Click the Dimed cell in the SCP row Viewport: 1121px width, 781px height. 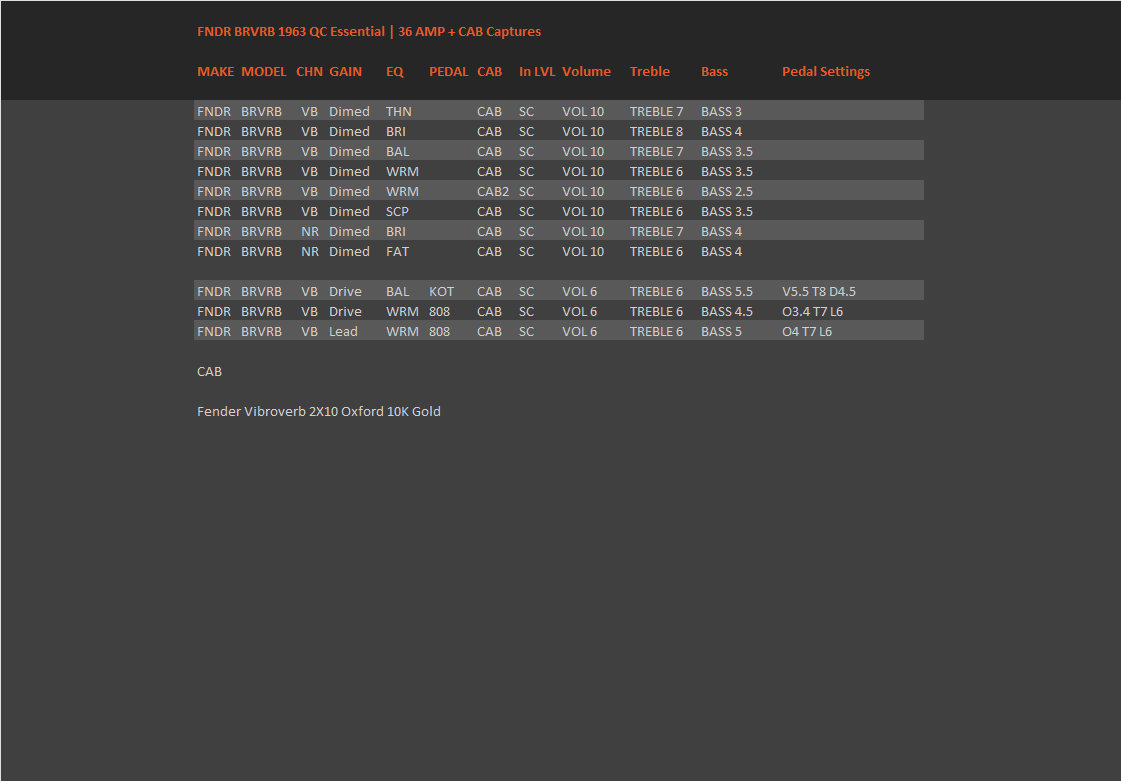tap(350, 212)
